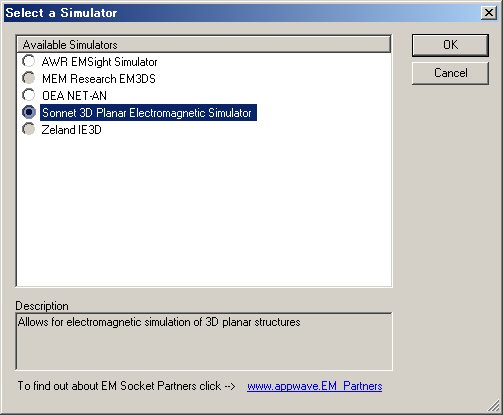Viewport: 503px width, 415px height.
Task: Click the Zeland IE3D label text
Action: point(71,130)
